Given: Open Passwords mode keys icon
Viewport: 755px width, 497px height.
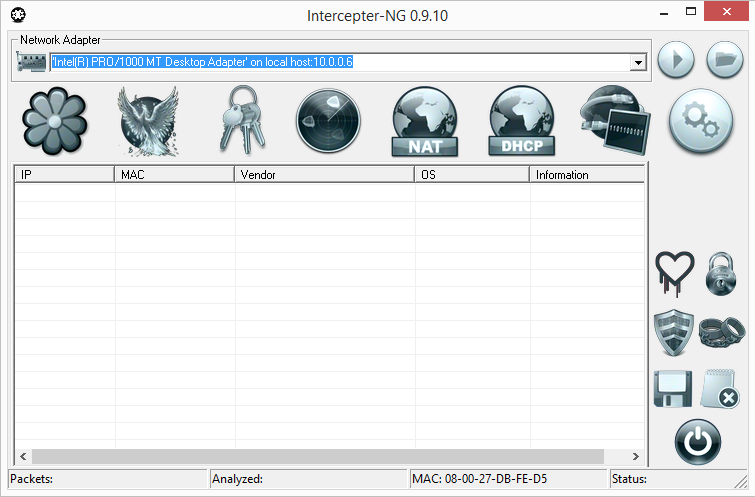Looking at the screenshot, I should pos(243,120).
